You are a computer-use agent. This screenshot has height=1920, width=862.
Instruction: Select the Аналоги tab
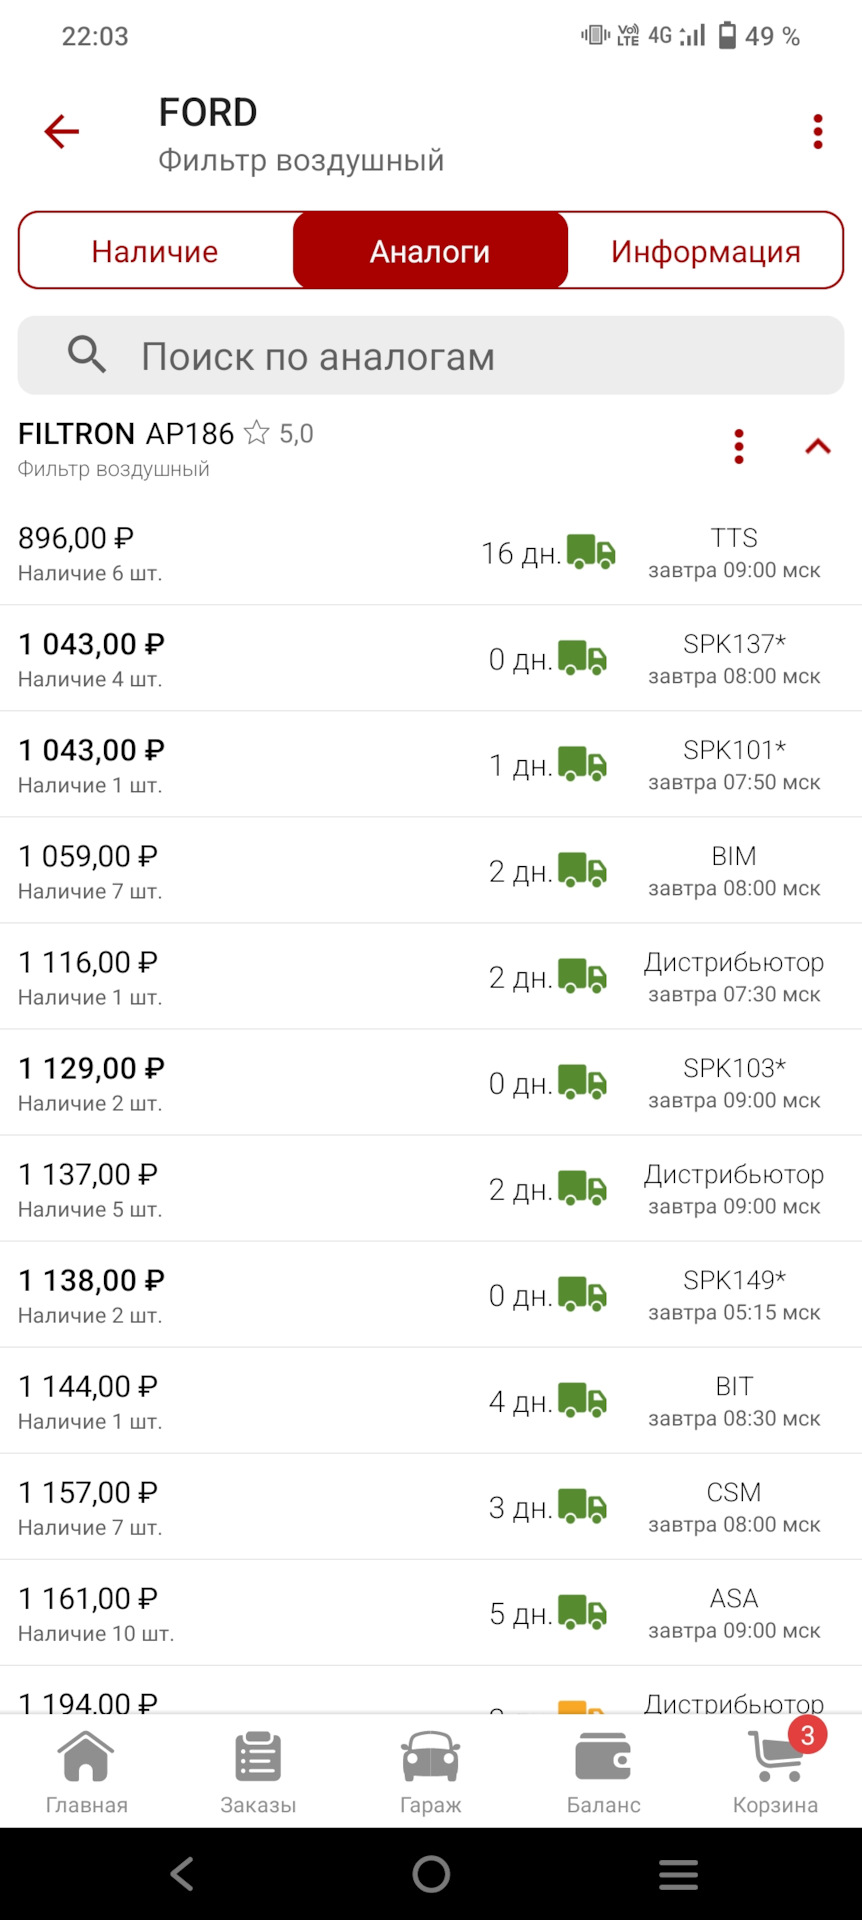point(430,251)
